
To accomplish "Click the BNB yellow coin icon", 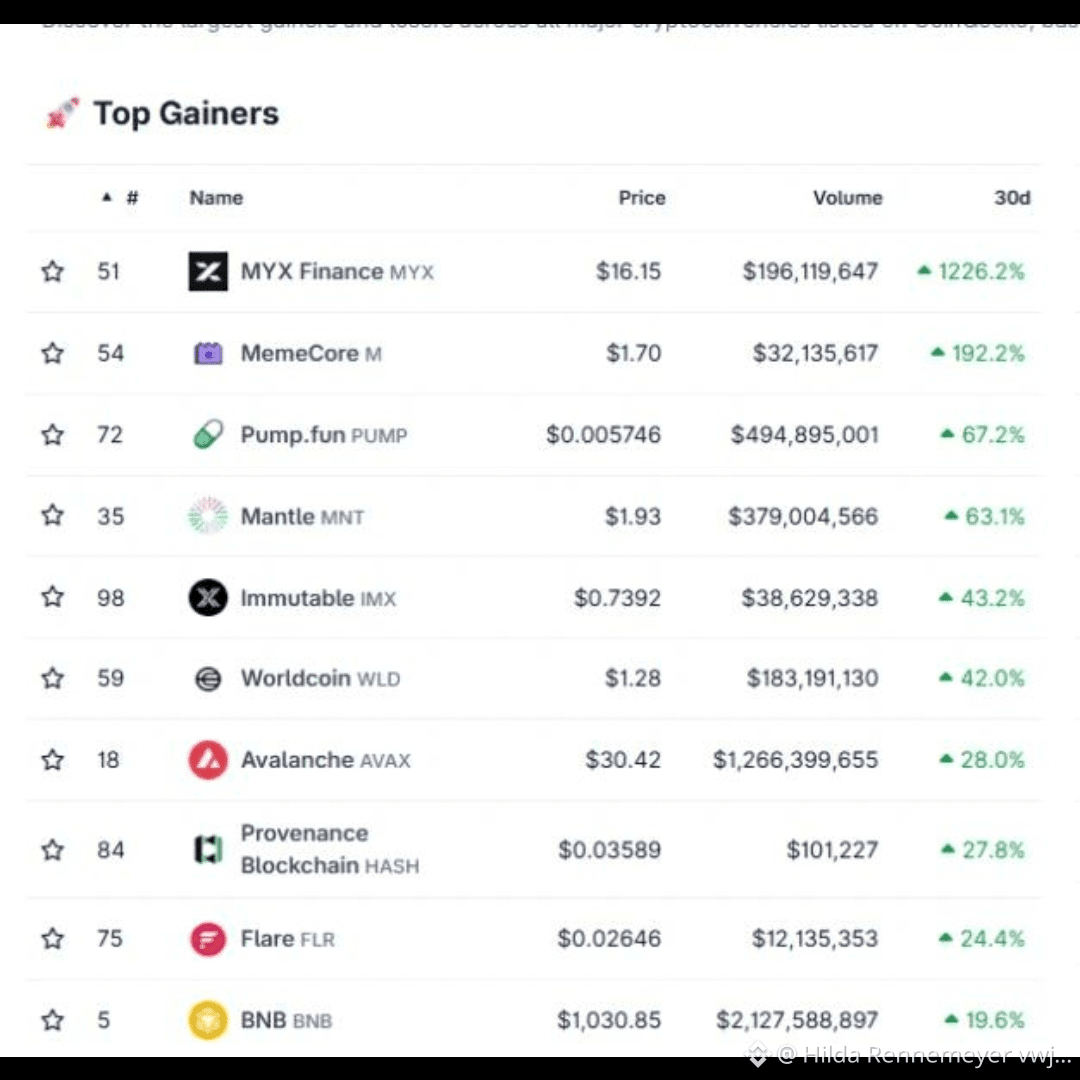I will pyautogui.click(x=208, y=1020).
